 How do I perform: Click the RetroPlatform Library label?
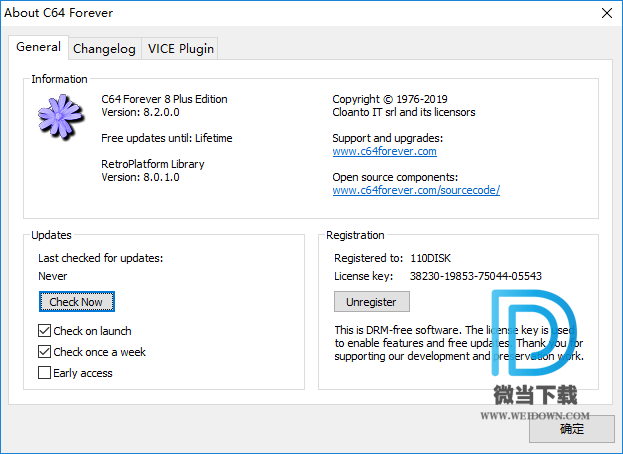[153, 164]
